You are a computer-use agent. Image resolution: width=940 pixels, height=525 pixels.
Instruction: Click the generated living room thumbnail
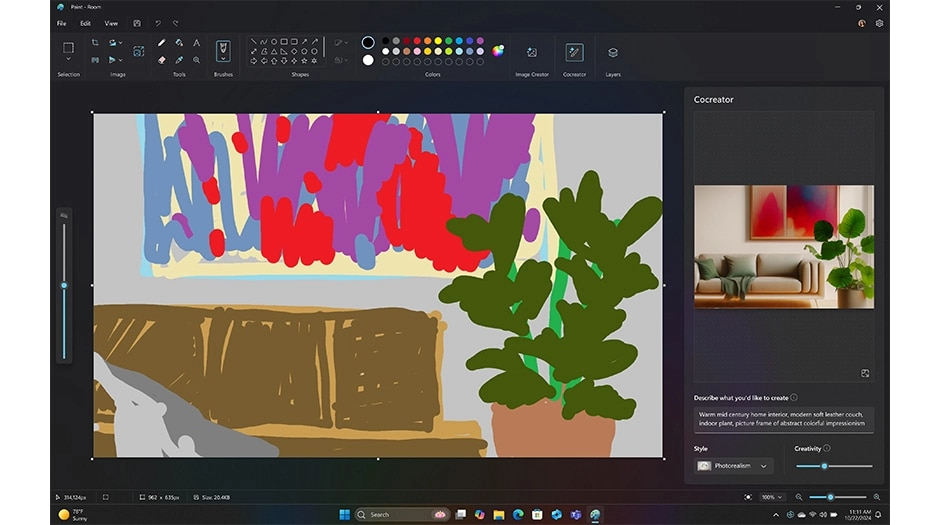[x=784, y=247]
